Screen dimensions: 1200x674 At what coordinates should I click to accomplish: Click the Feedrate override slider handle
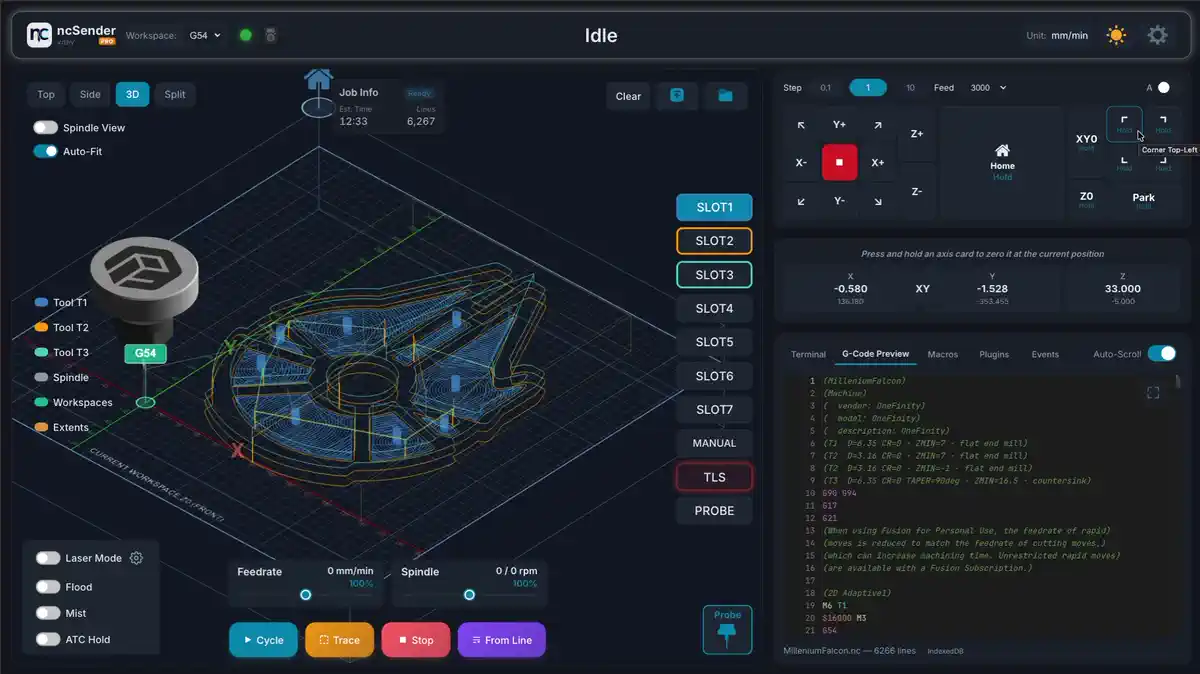tap(306, 594)
